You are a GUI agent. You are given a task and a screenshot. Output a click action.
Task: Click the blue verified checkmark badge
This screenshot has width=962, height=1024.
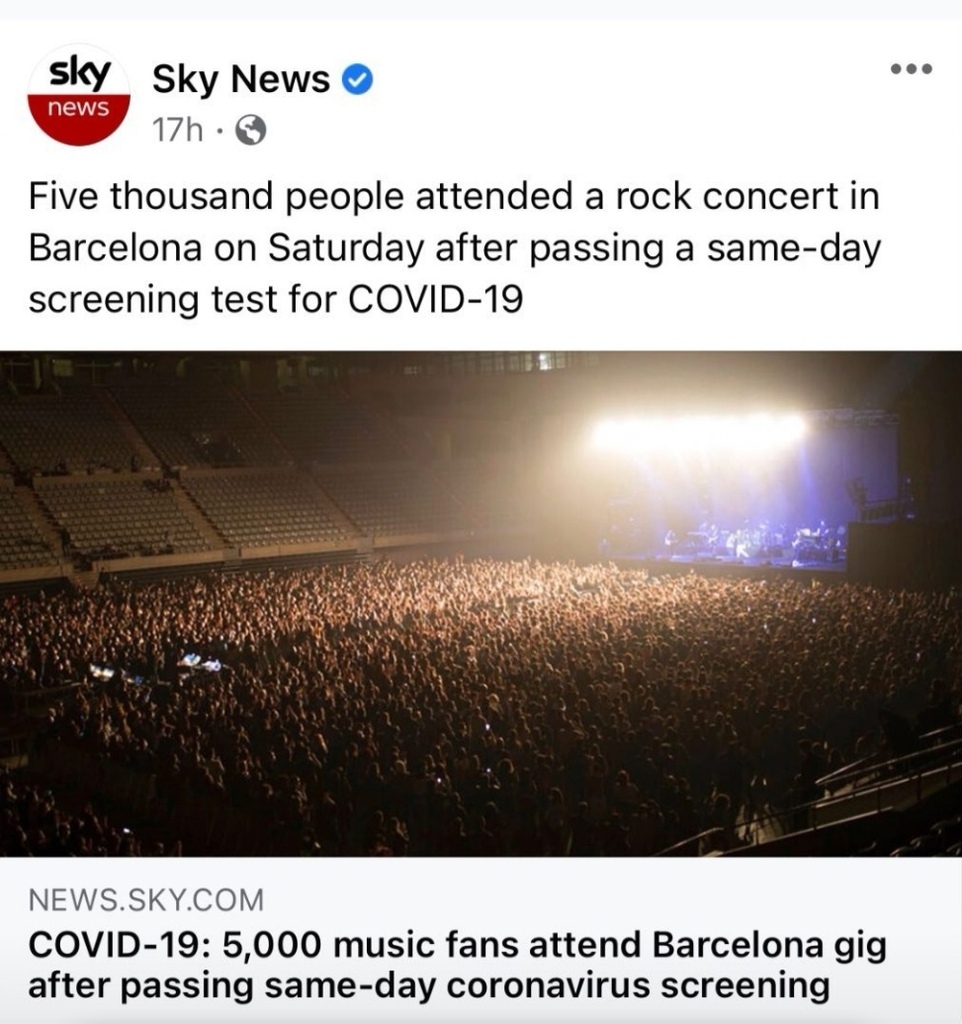coord(358,79)
